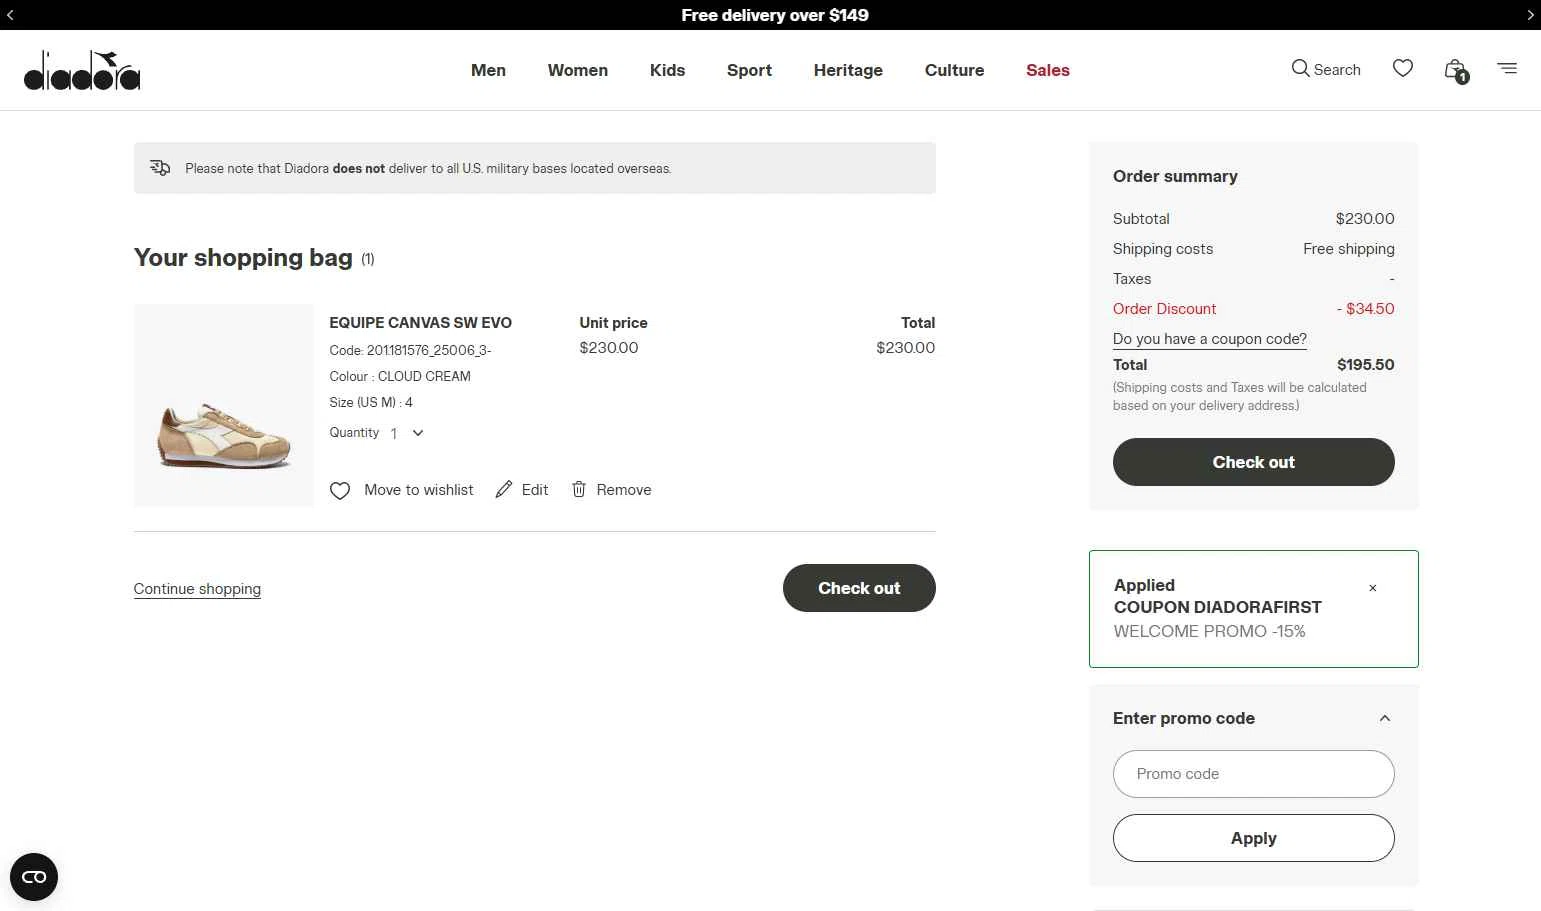Open the chat support bubble icon
1541x911 pixels.
pos(34,877)
